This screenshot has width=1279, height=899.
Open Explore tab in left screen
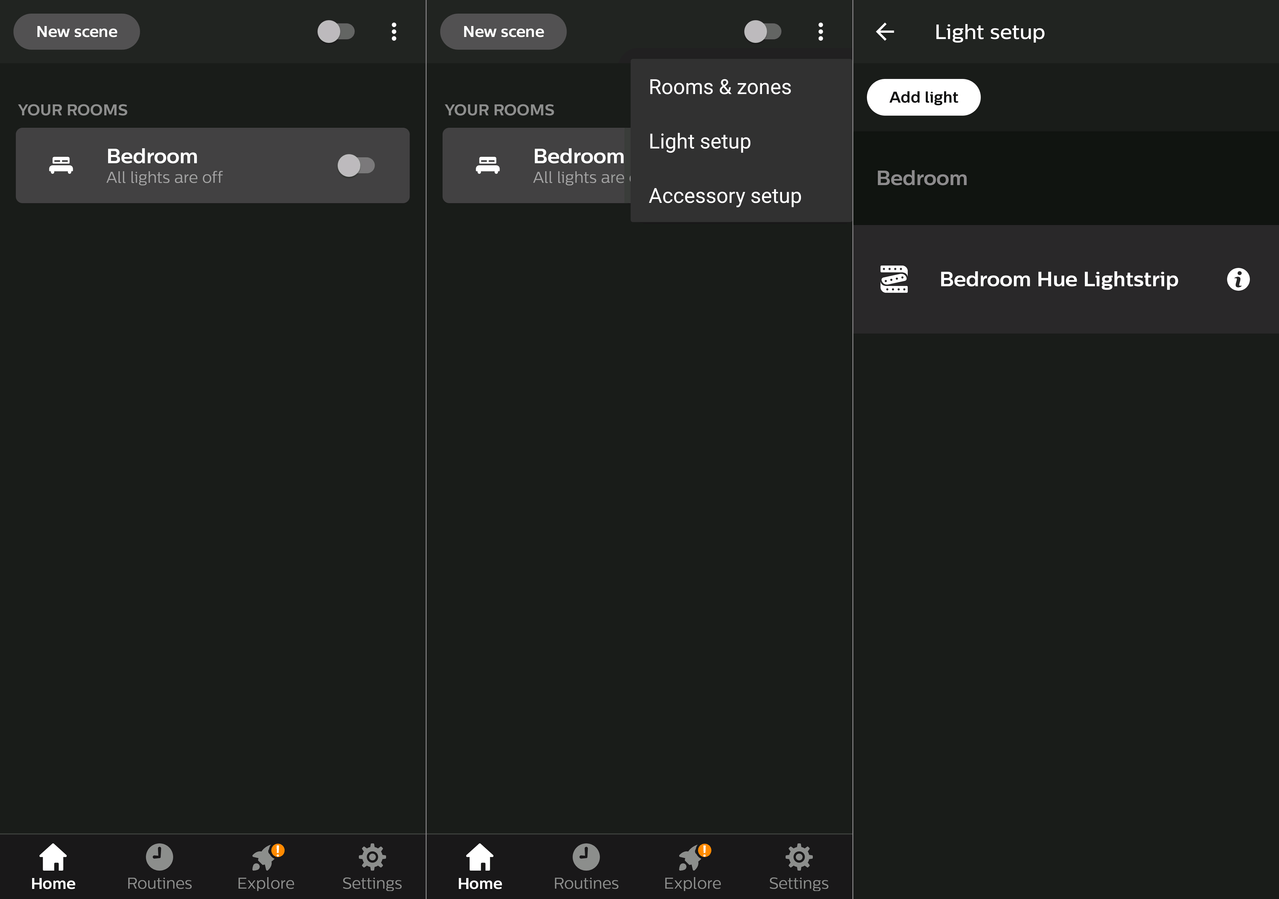point(266,867)
